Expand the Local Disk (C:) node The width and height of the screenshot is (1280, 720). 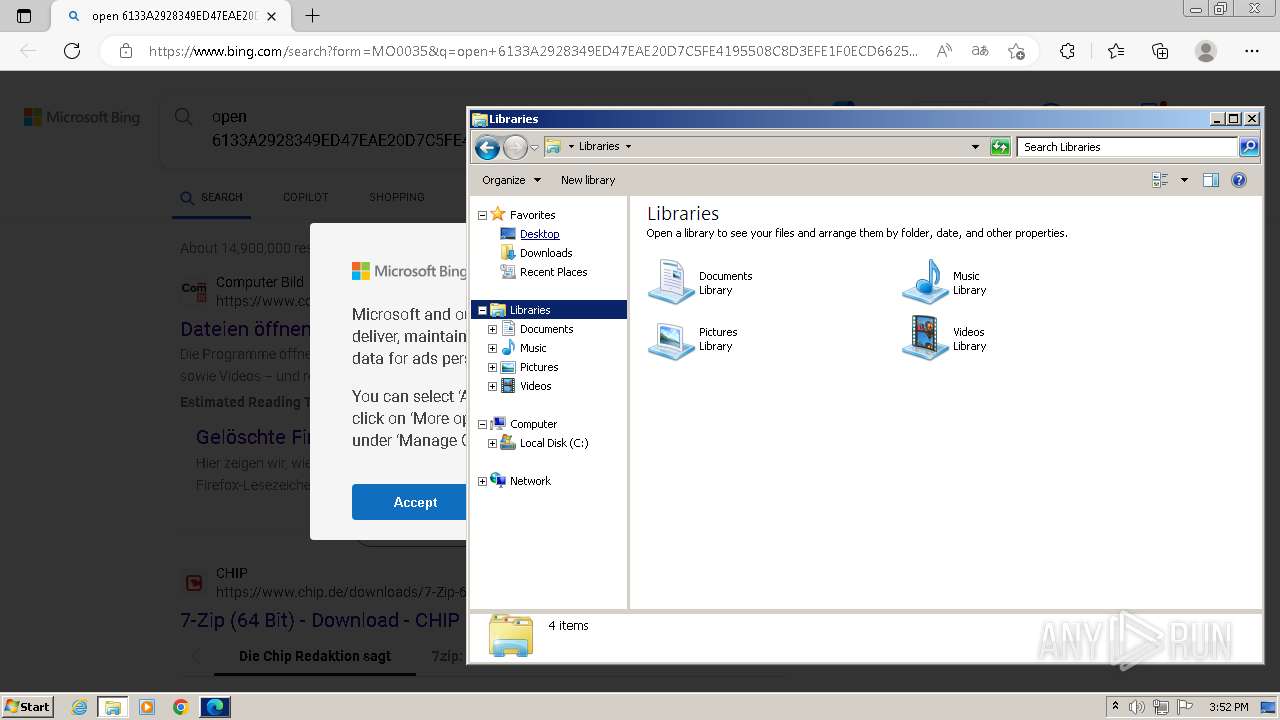coord(492,443)
